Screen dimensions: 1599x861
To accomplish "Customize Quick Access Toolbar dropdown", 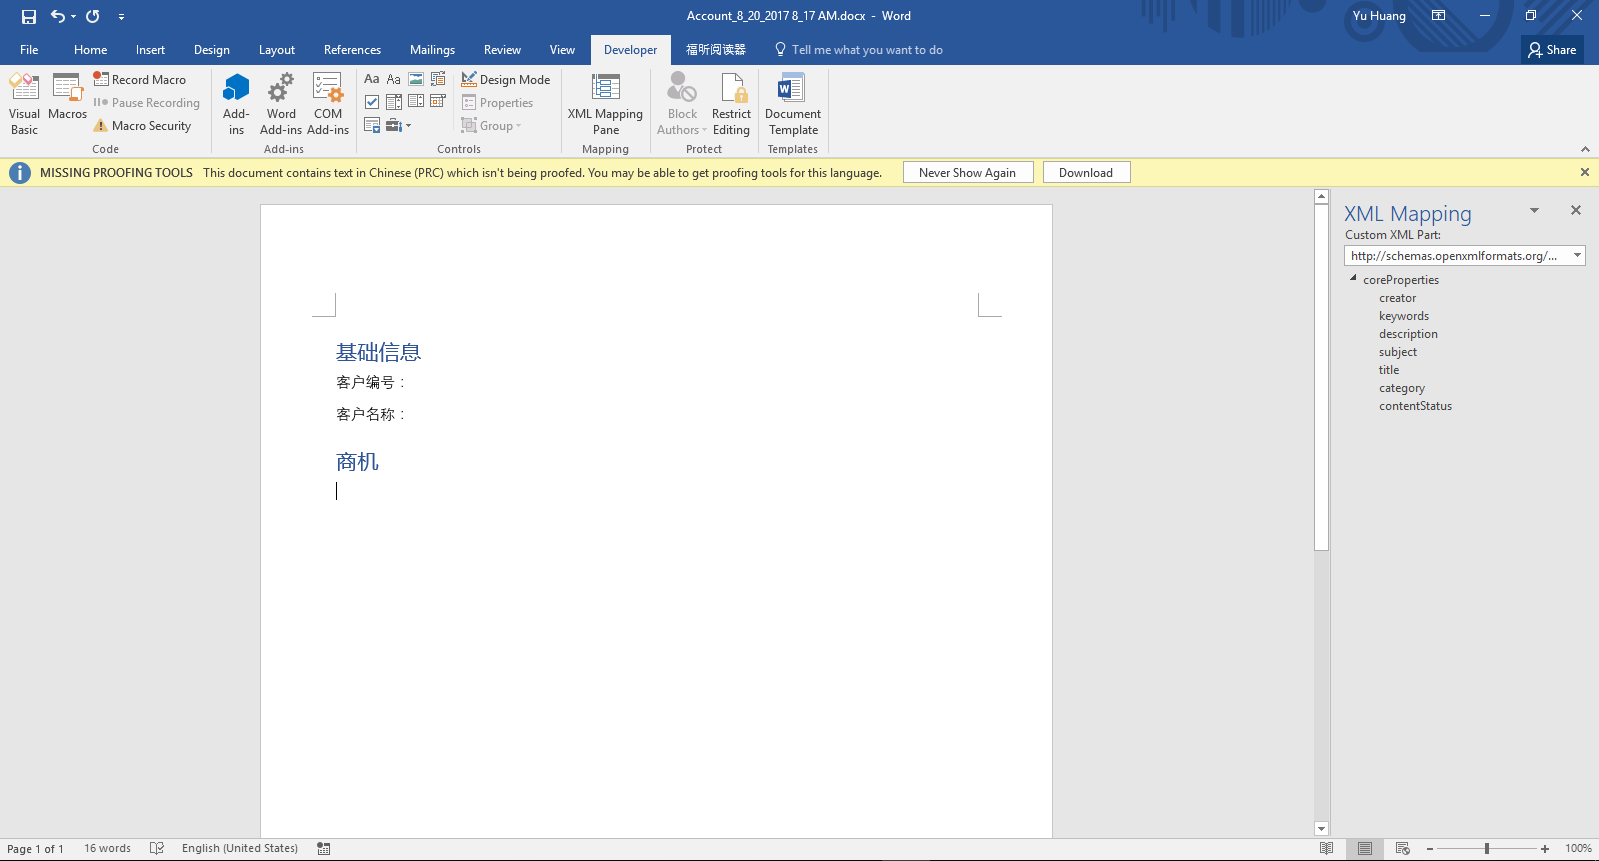I will pyautogui.click(x=121, y=17).
